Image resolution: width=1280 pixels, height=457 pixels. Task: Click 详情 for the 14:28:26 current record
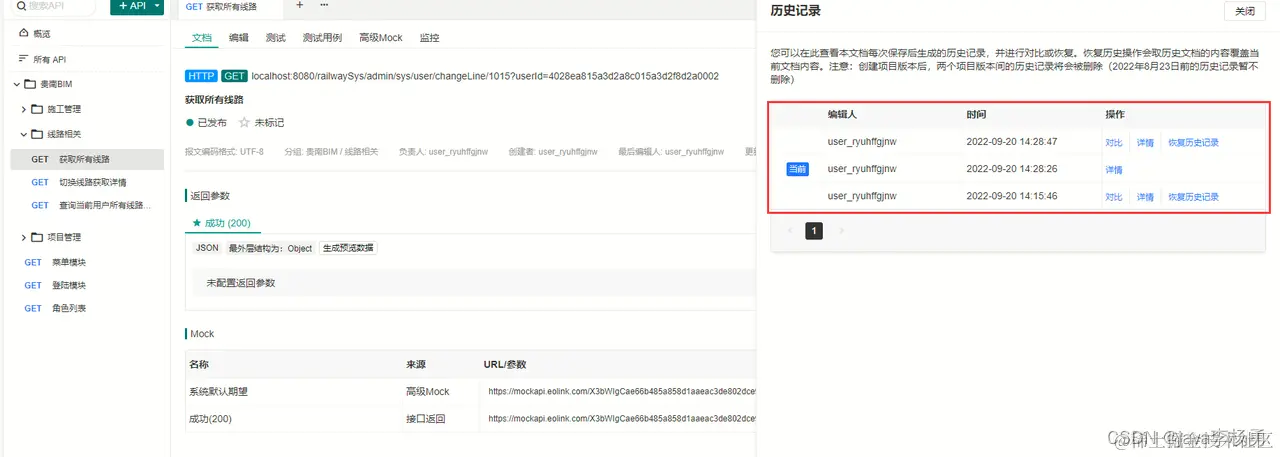pyautogui.click(x=1114, y=169)
